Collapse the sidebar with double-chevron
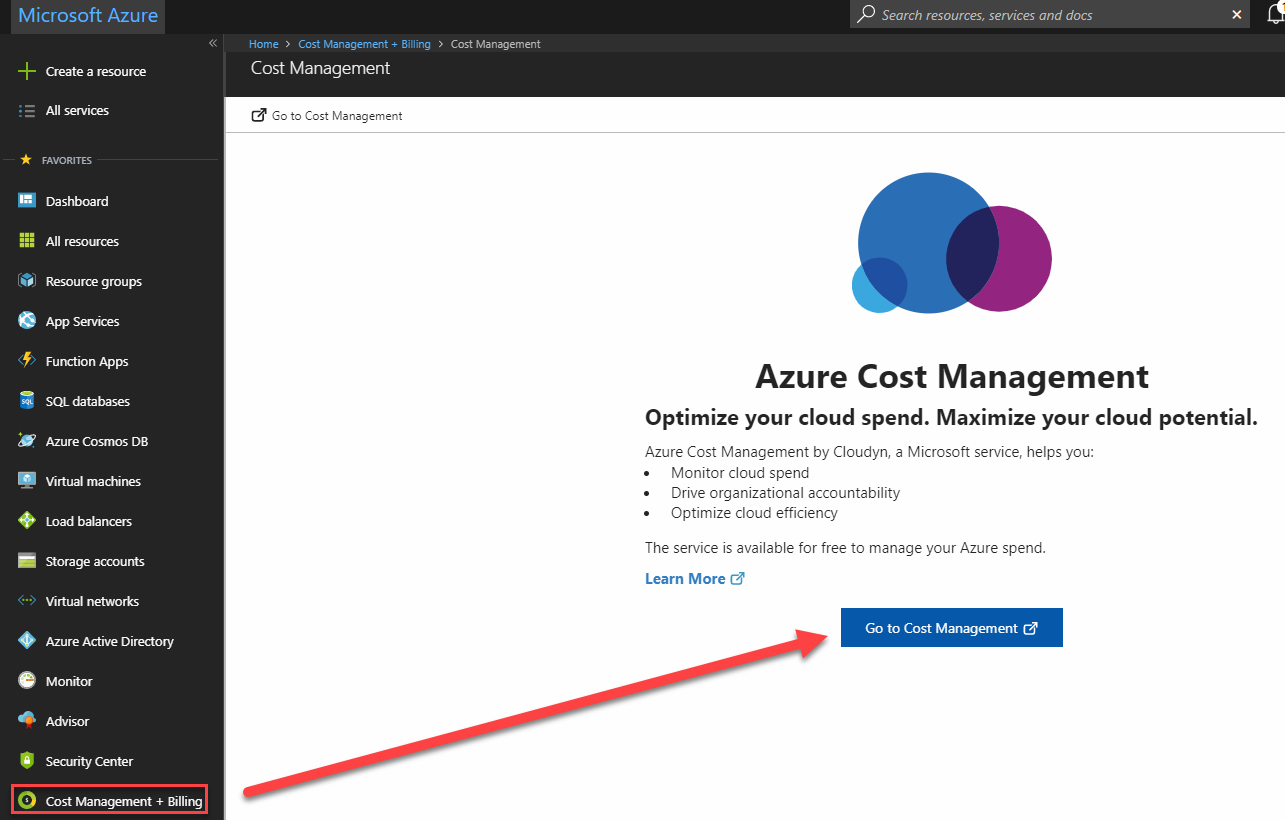Screen dimensions: 1285x820 (x=213, y=43)
